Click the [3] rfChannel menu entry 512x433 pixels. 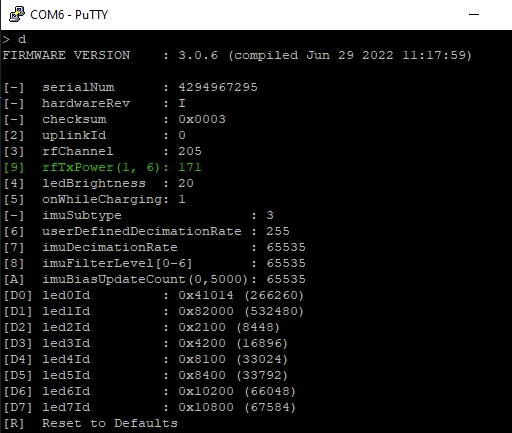point(102,151)
